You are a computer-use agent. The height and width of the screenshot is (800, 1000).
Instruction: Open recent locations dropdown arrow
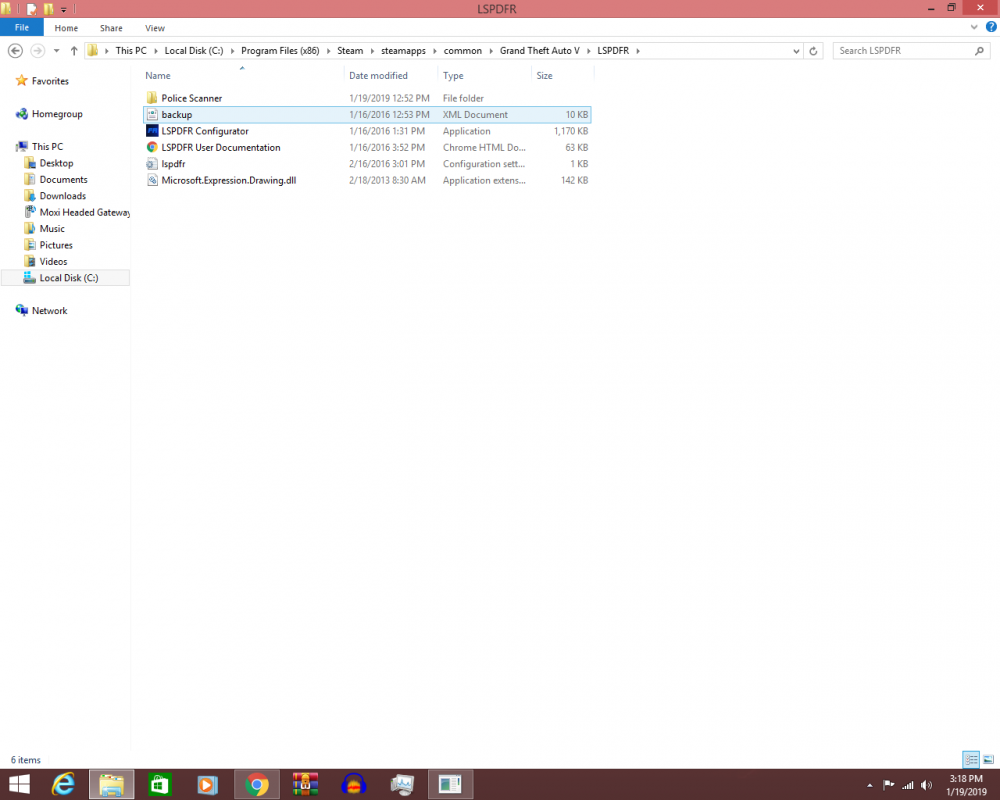(56, 51)
